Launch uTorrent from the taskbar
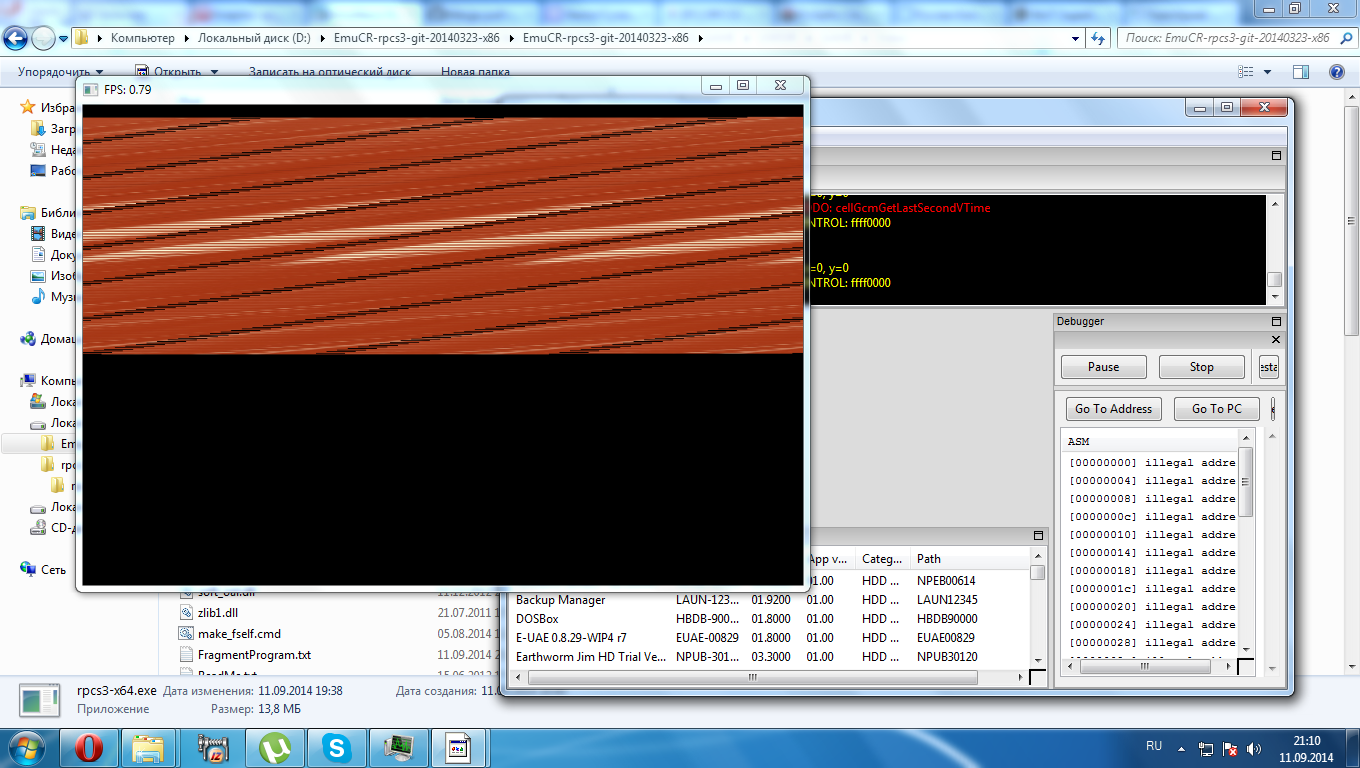The image size is (1360, 768). [x=275, y=747]
